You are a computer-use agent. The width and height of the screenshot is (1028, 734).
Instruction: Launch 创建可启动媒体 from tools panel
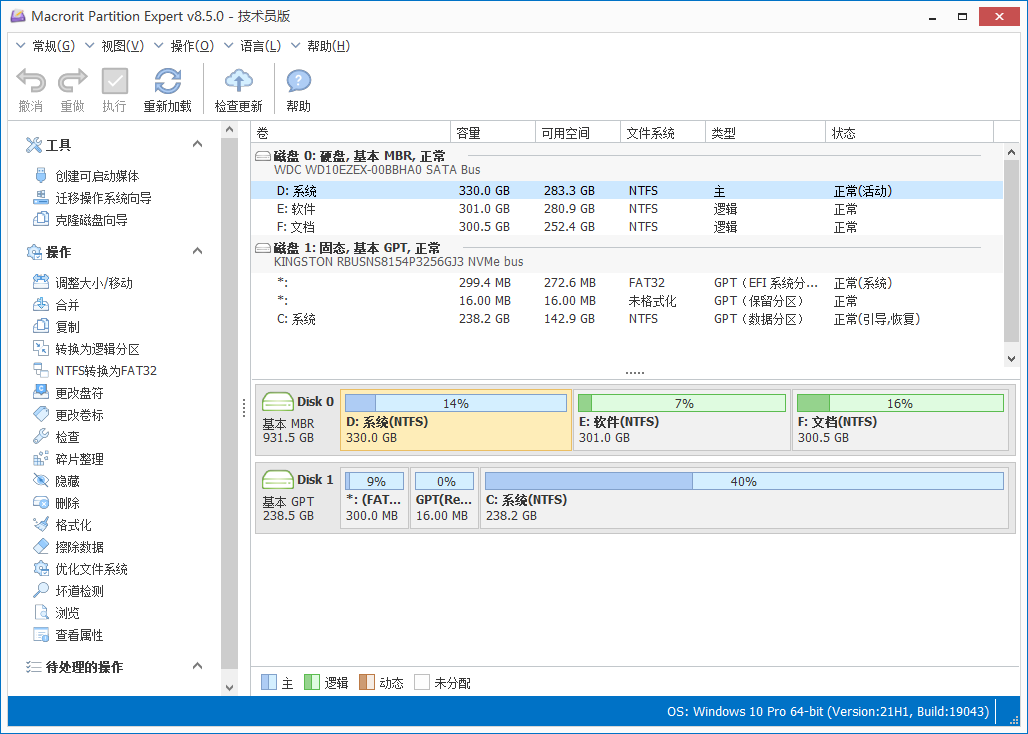coord(96,176)
